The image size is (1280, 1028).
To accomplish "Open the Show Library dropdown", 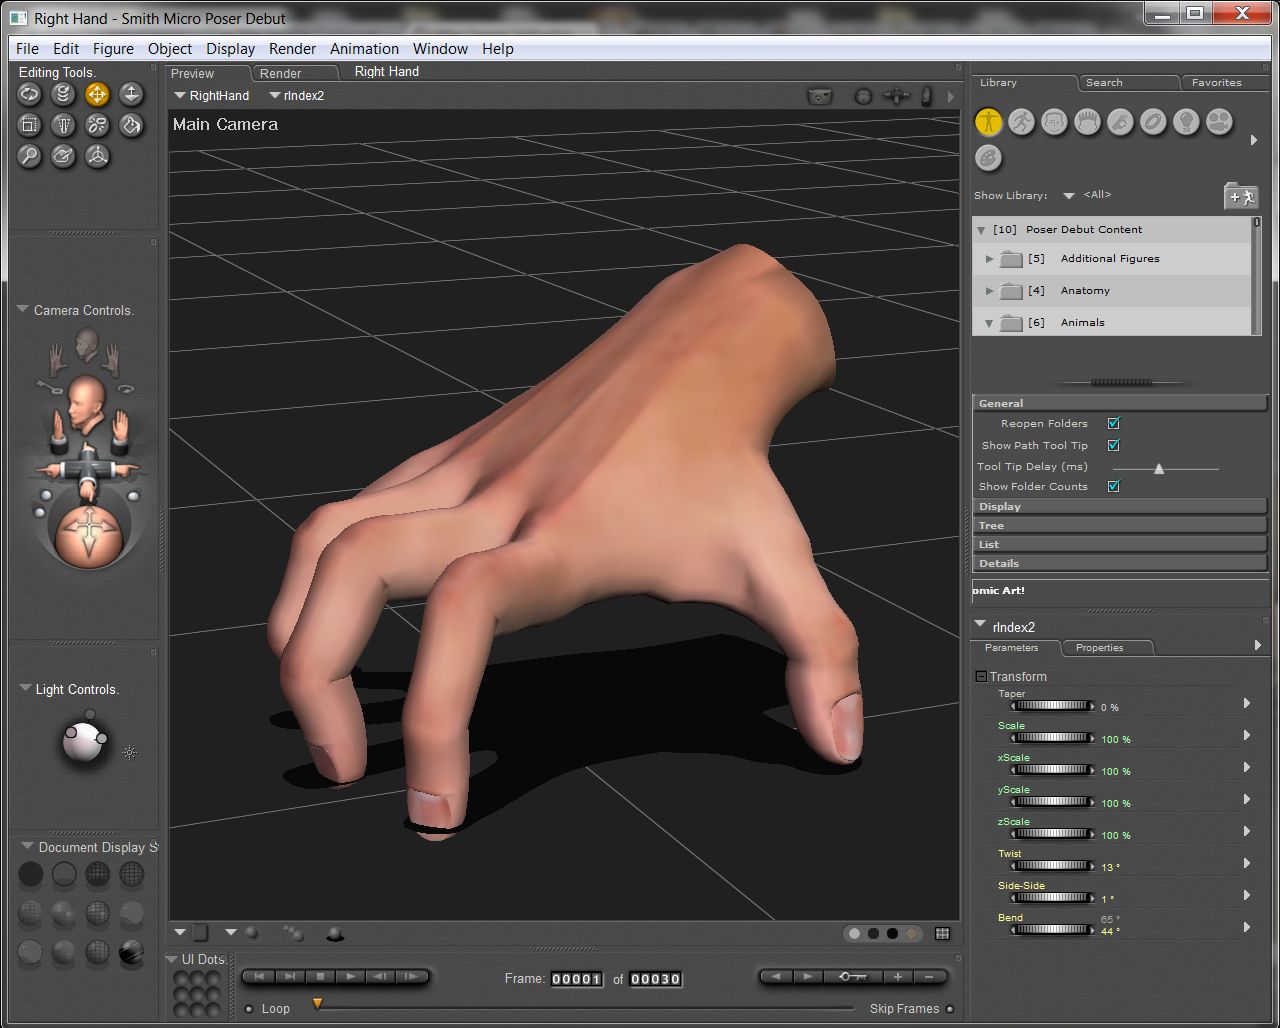I will click(1069, 196).
